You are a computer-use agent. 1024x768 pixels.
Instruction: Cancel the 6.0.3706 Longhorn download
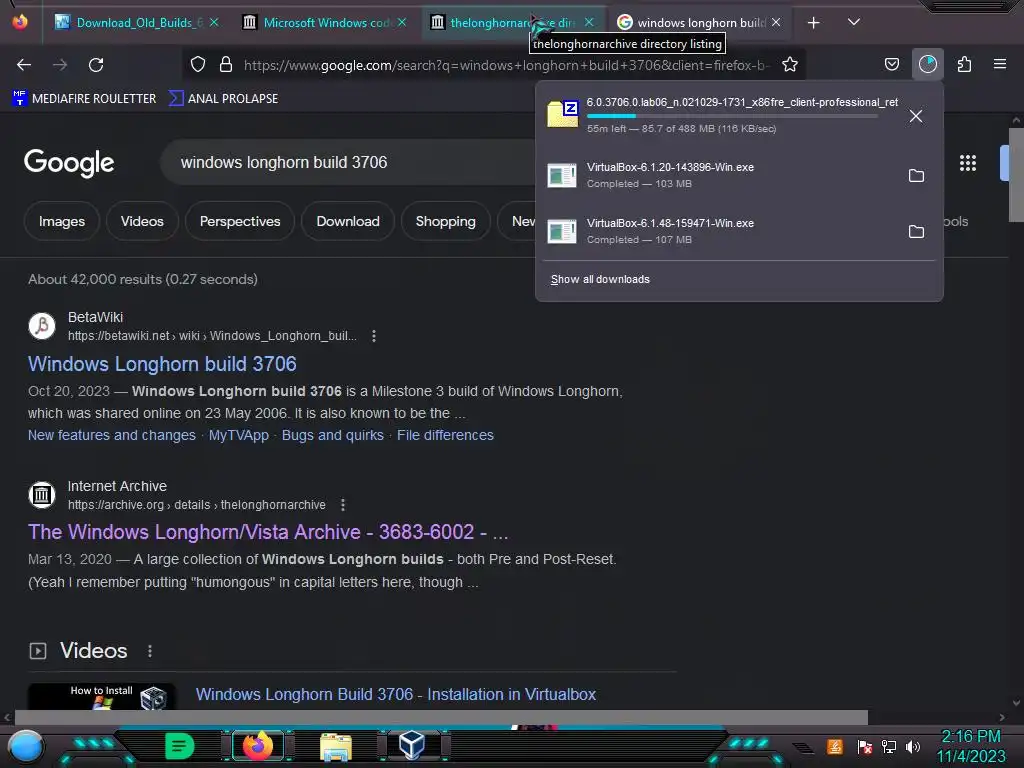[916, 116]
